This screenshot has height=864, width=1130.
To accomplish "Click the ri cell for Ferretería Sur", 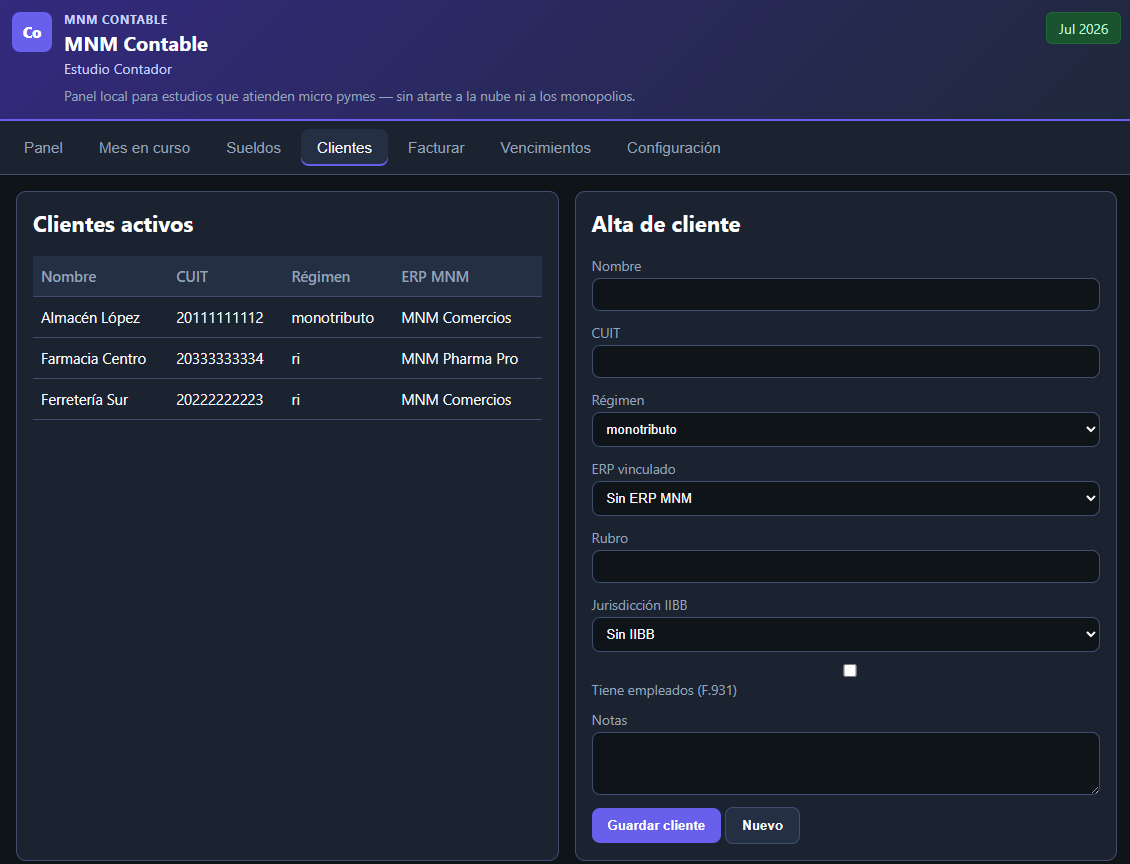I will click(295, 400).
